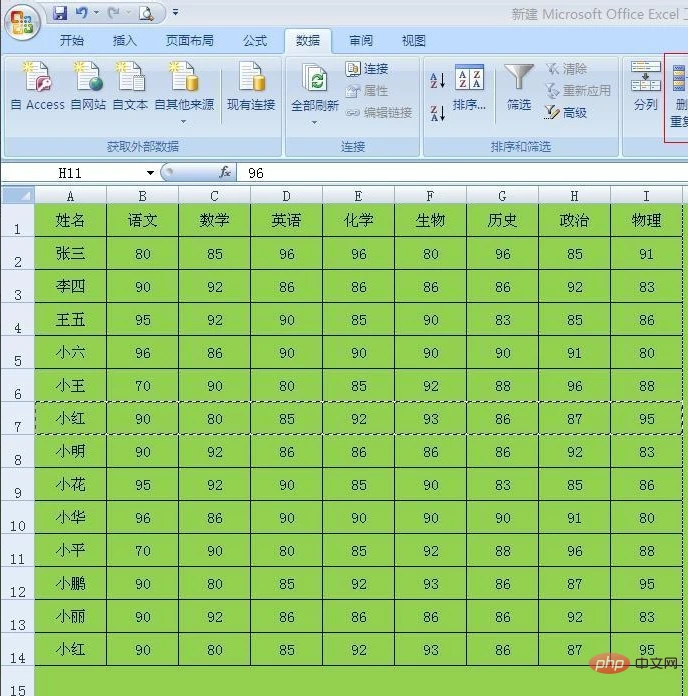Image resolution: width=688 pixels, height=696 pixels.
Task: Click the 连接 (Connections) button
Action: click(x=367, y=69)
